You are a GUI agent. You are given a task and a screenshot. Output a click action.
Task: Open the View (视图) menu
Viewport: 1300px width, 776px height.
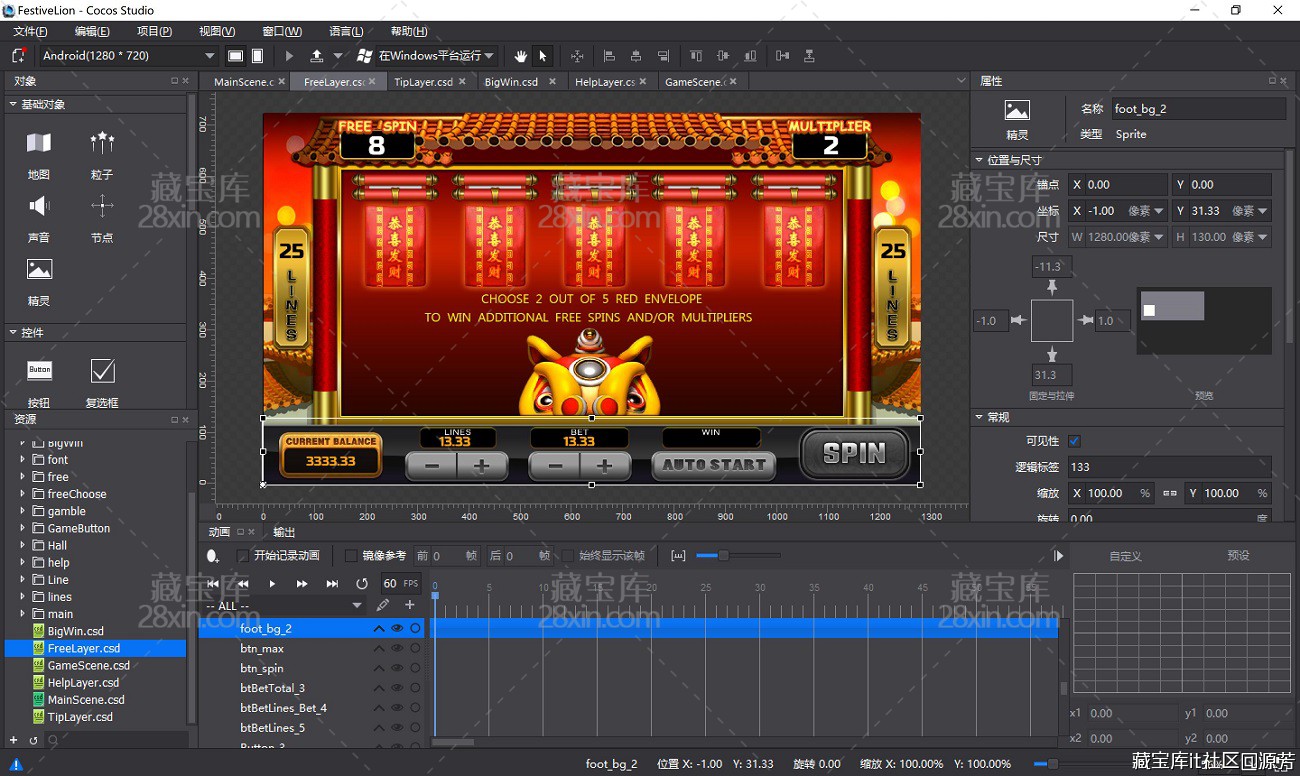(217, 32)
